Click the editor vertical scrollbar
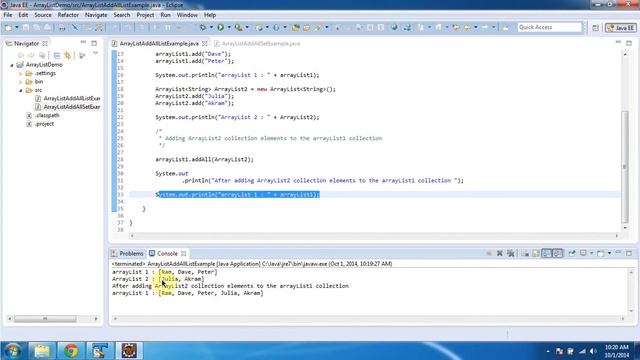Screen dimensions: 640x360 (x=625, y=167)
